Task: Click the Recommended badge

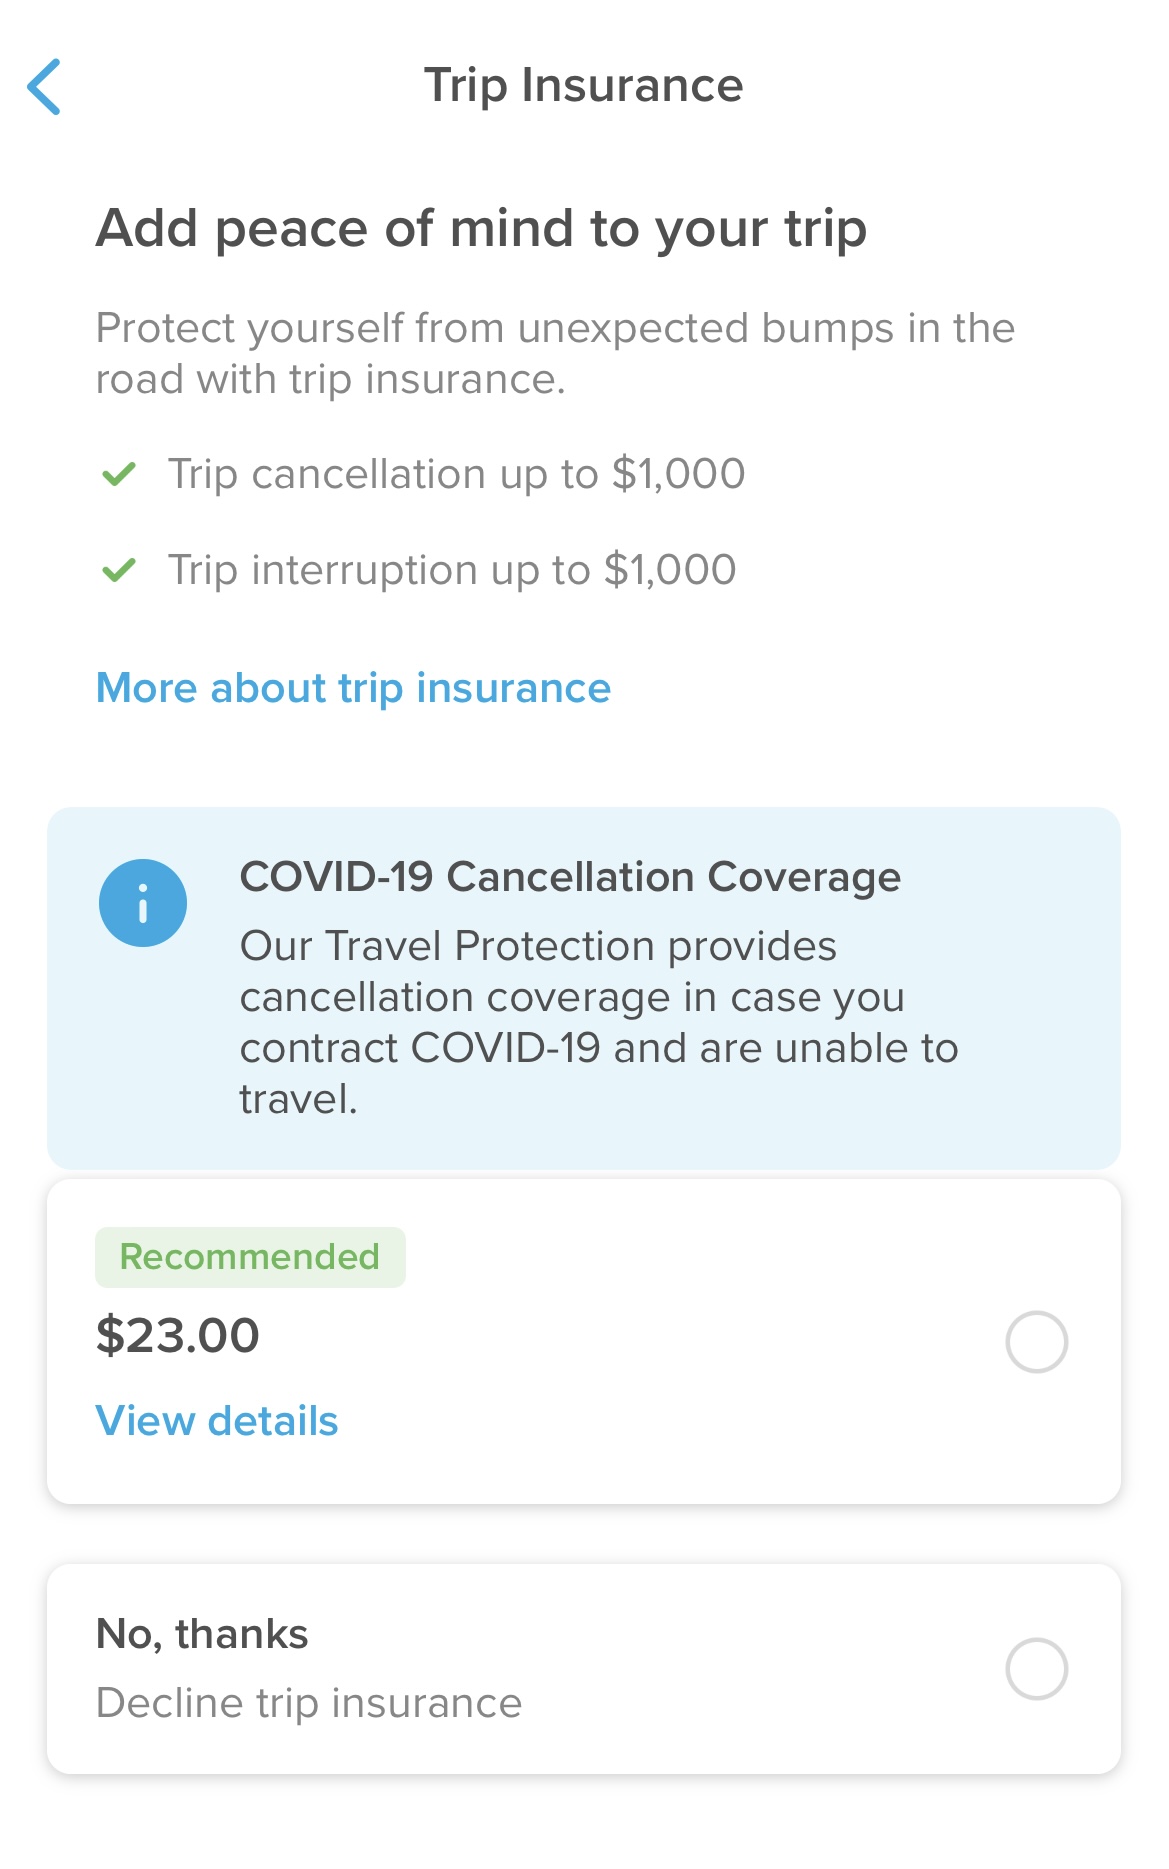Action: tap(250, 1257)
